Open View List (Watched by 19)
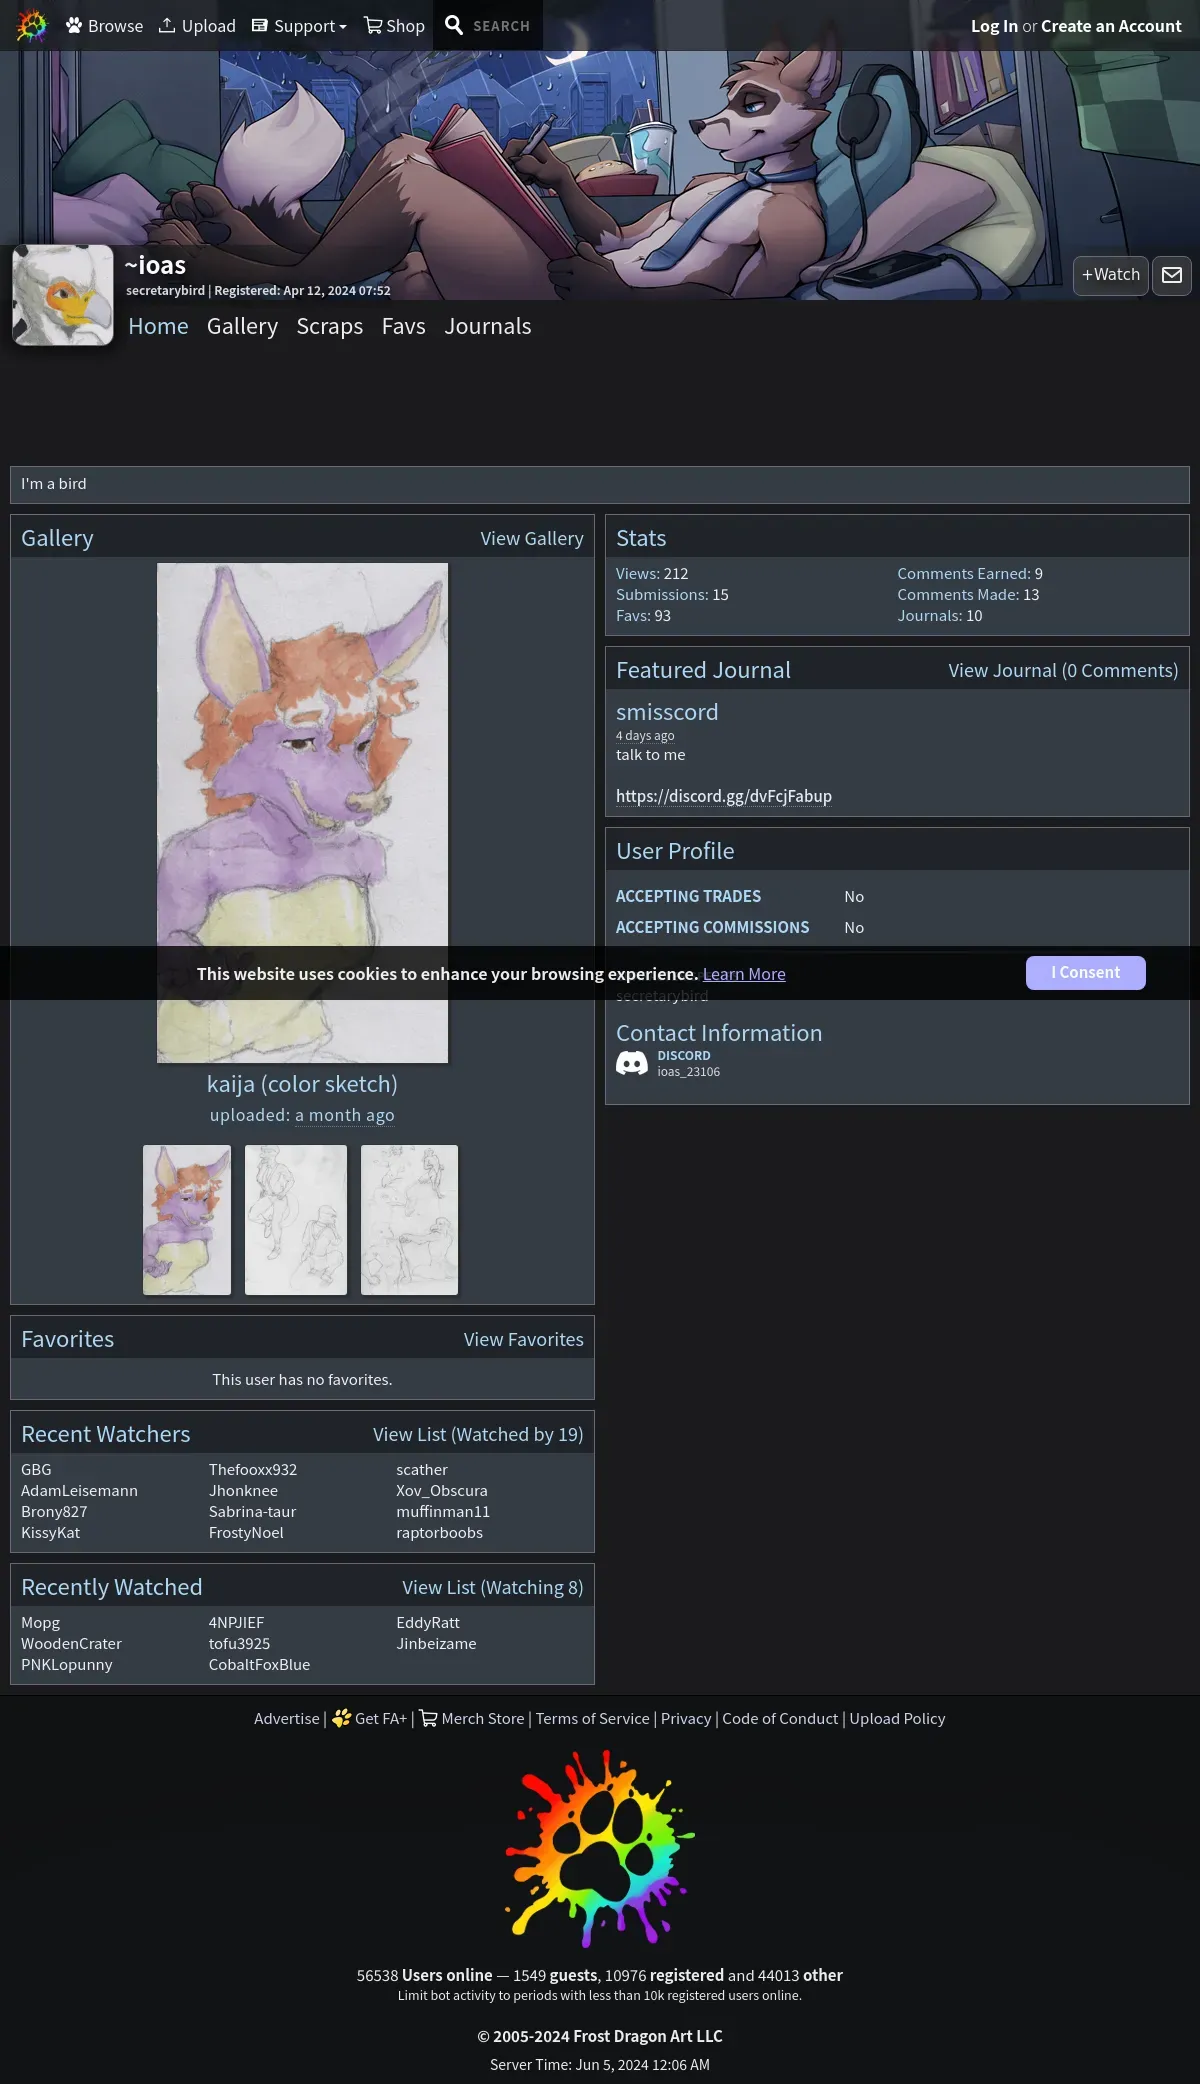 [478, 1434]
